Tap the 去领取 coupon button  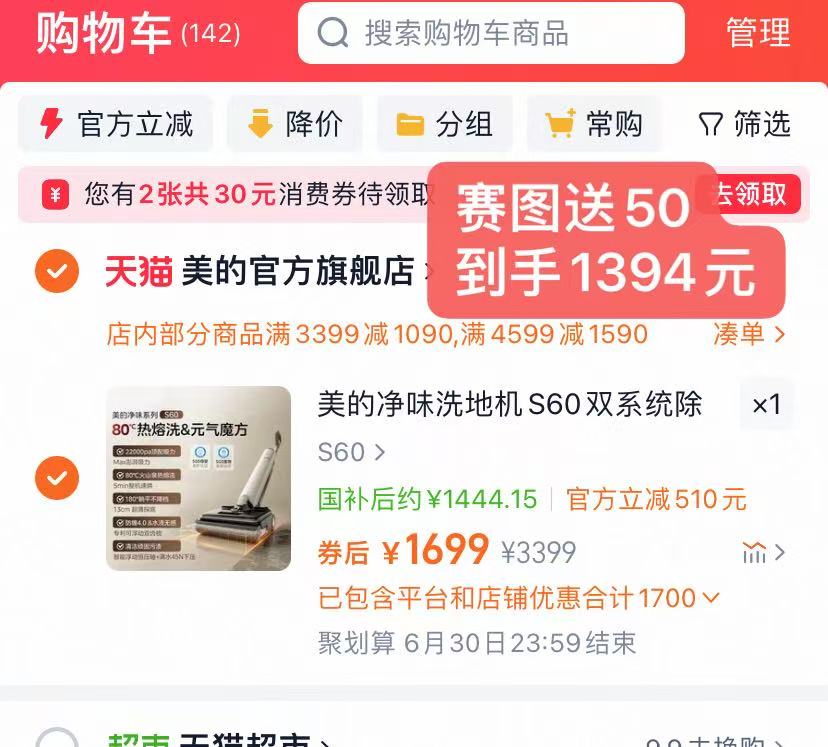(x=752, y=194)
